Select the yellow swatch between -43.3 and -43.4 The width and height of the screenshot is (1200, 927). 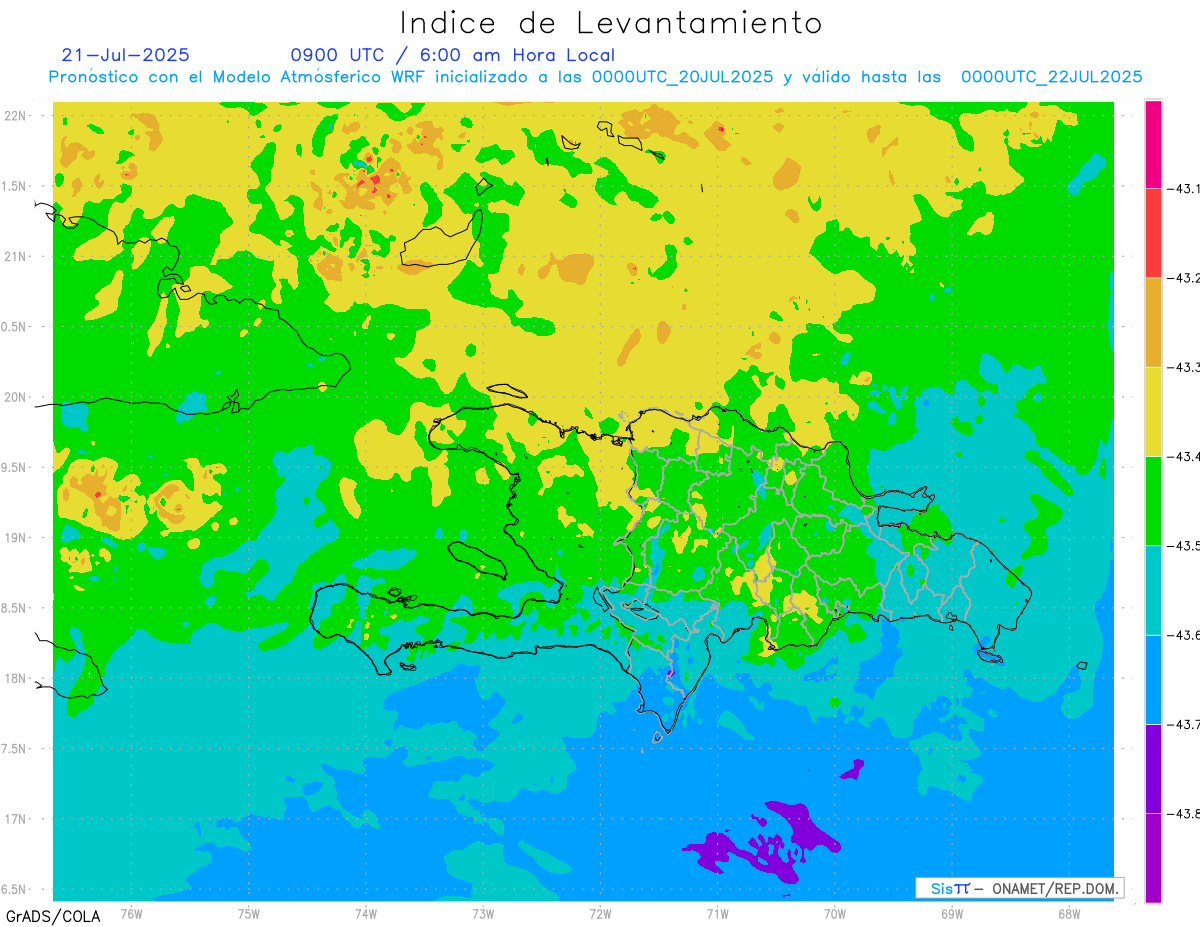[x=1153, y=411]
